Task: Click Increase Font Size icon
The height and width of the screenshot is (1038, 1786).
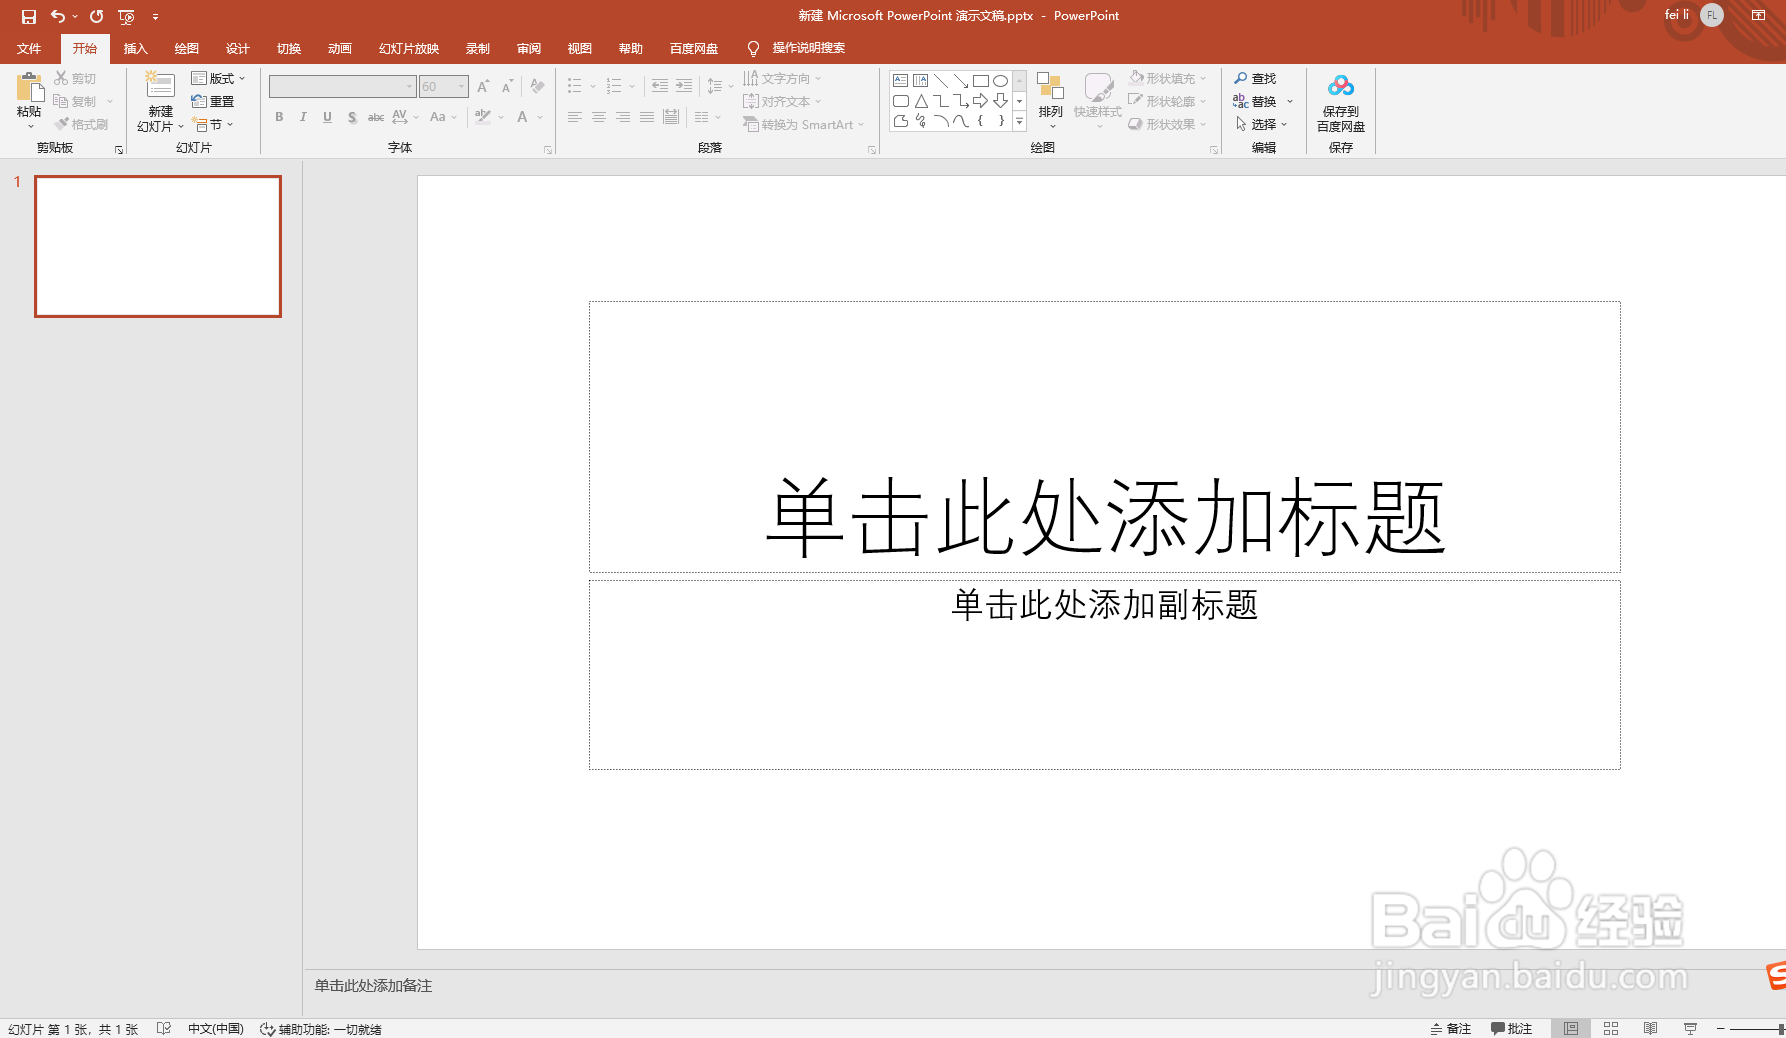Action: [x=483, y=87]
